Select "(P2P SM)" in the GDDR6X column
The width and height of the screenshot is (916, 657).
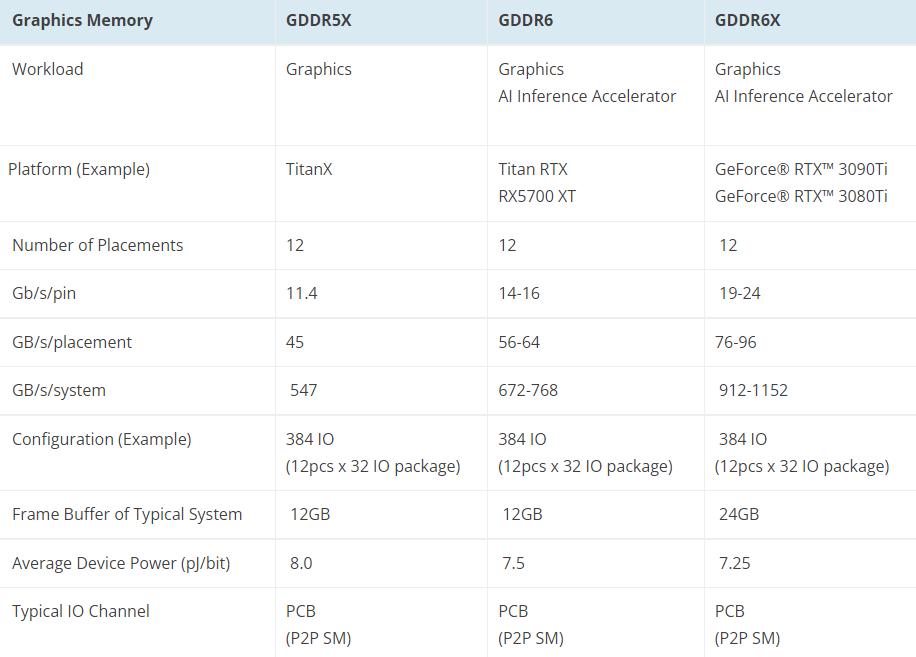(748, 638)
